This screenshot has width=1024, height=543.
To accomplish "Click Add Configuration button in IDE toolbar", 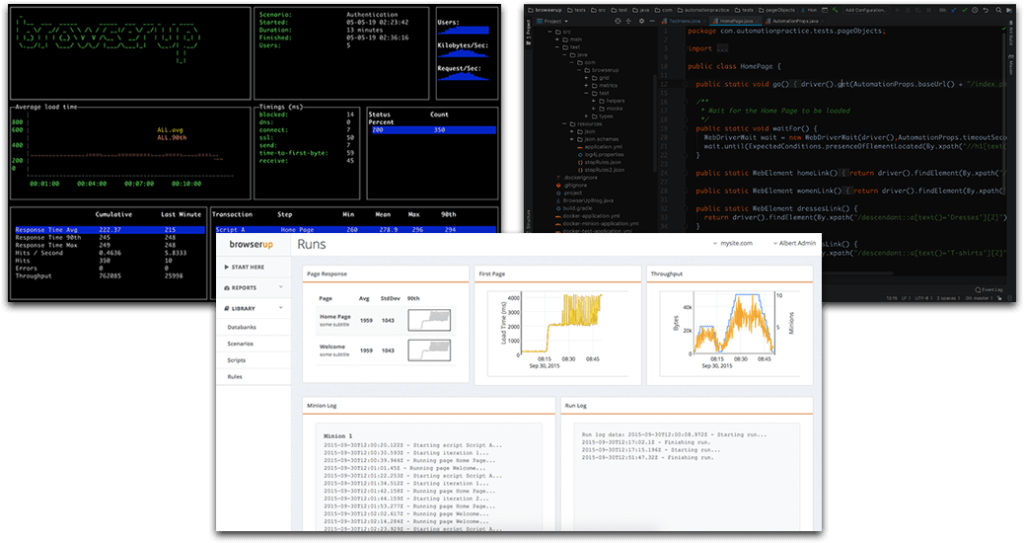I will [x=867, y=10].
